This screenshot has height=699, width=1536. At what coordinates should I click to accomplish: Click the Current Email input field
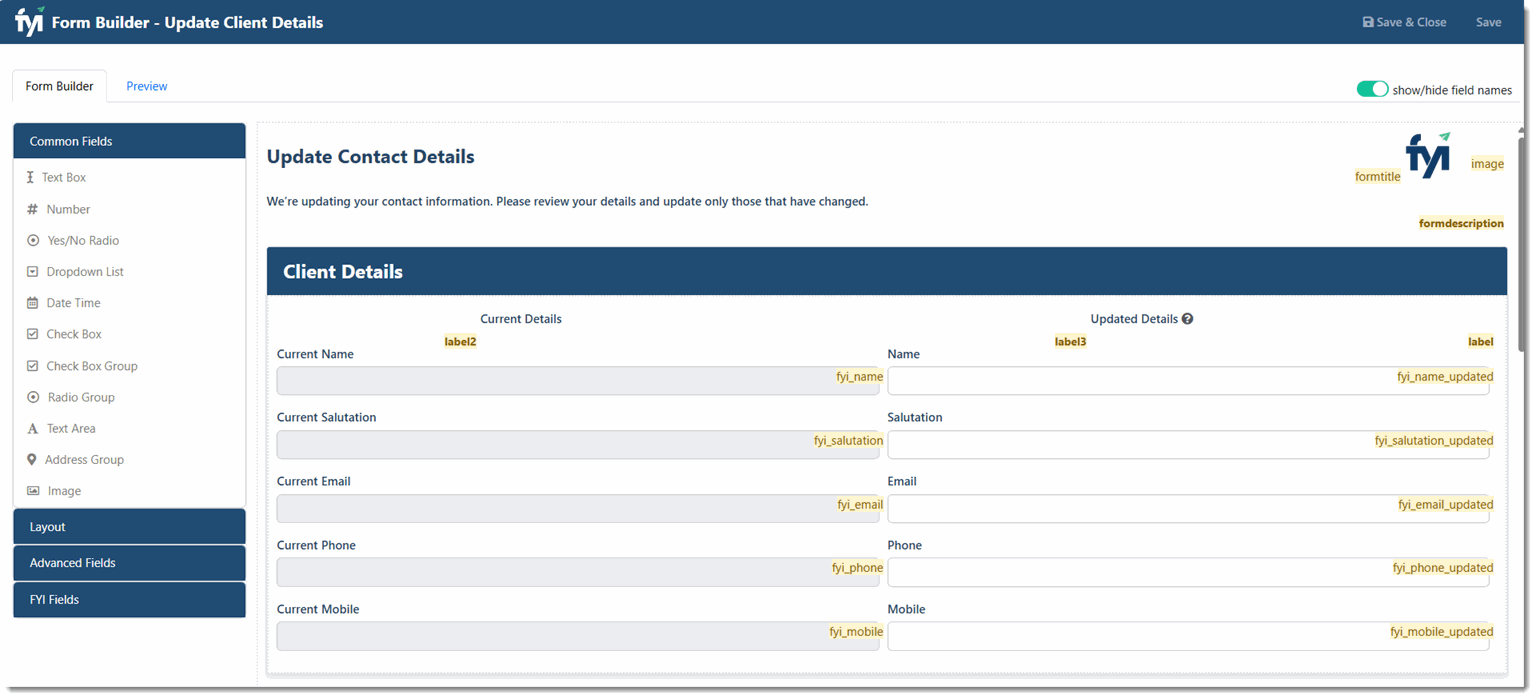click(578, 508)
